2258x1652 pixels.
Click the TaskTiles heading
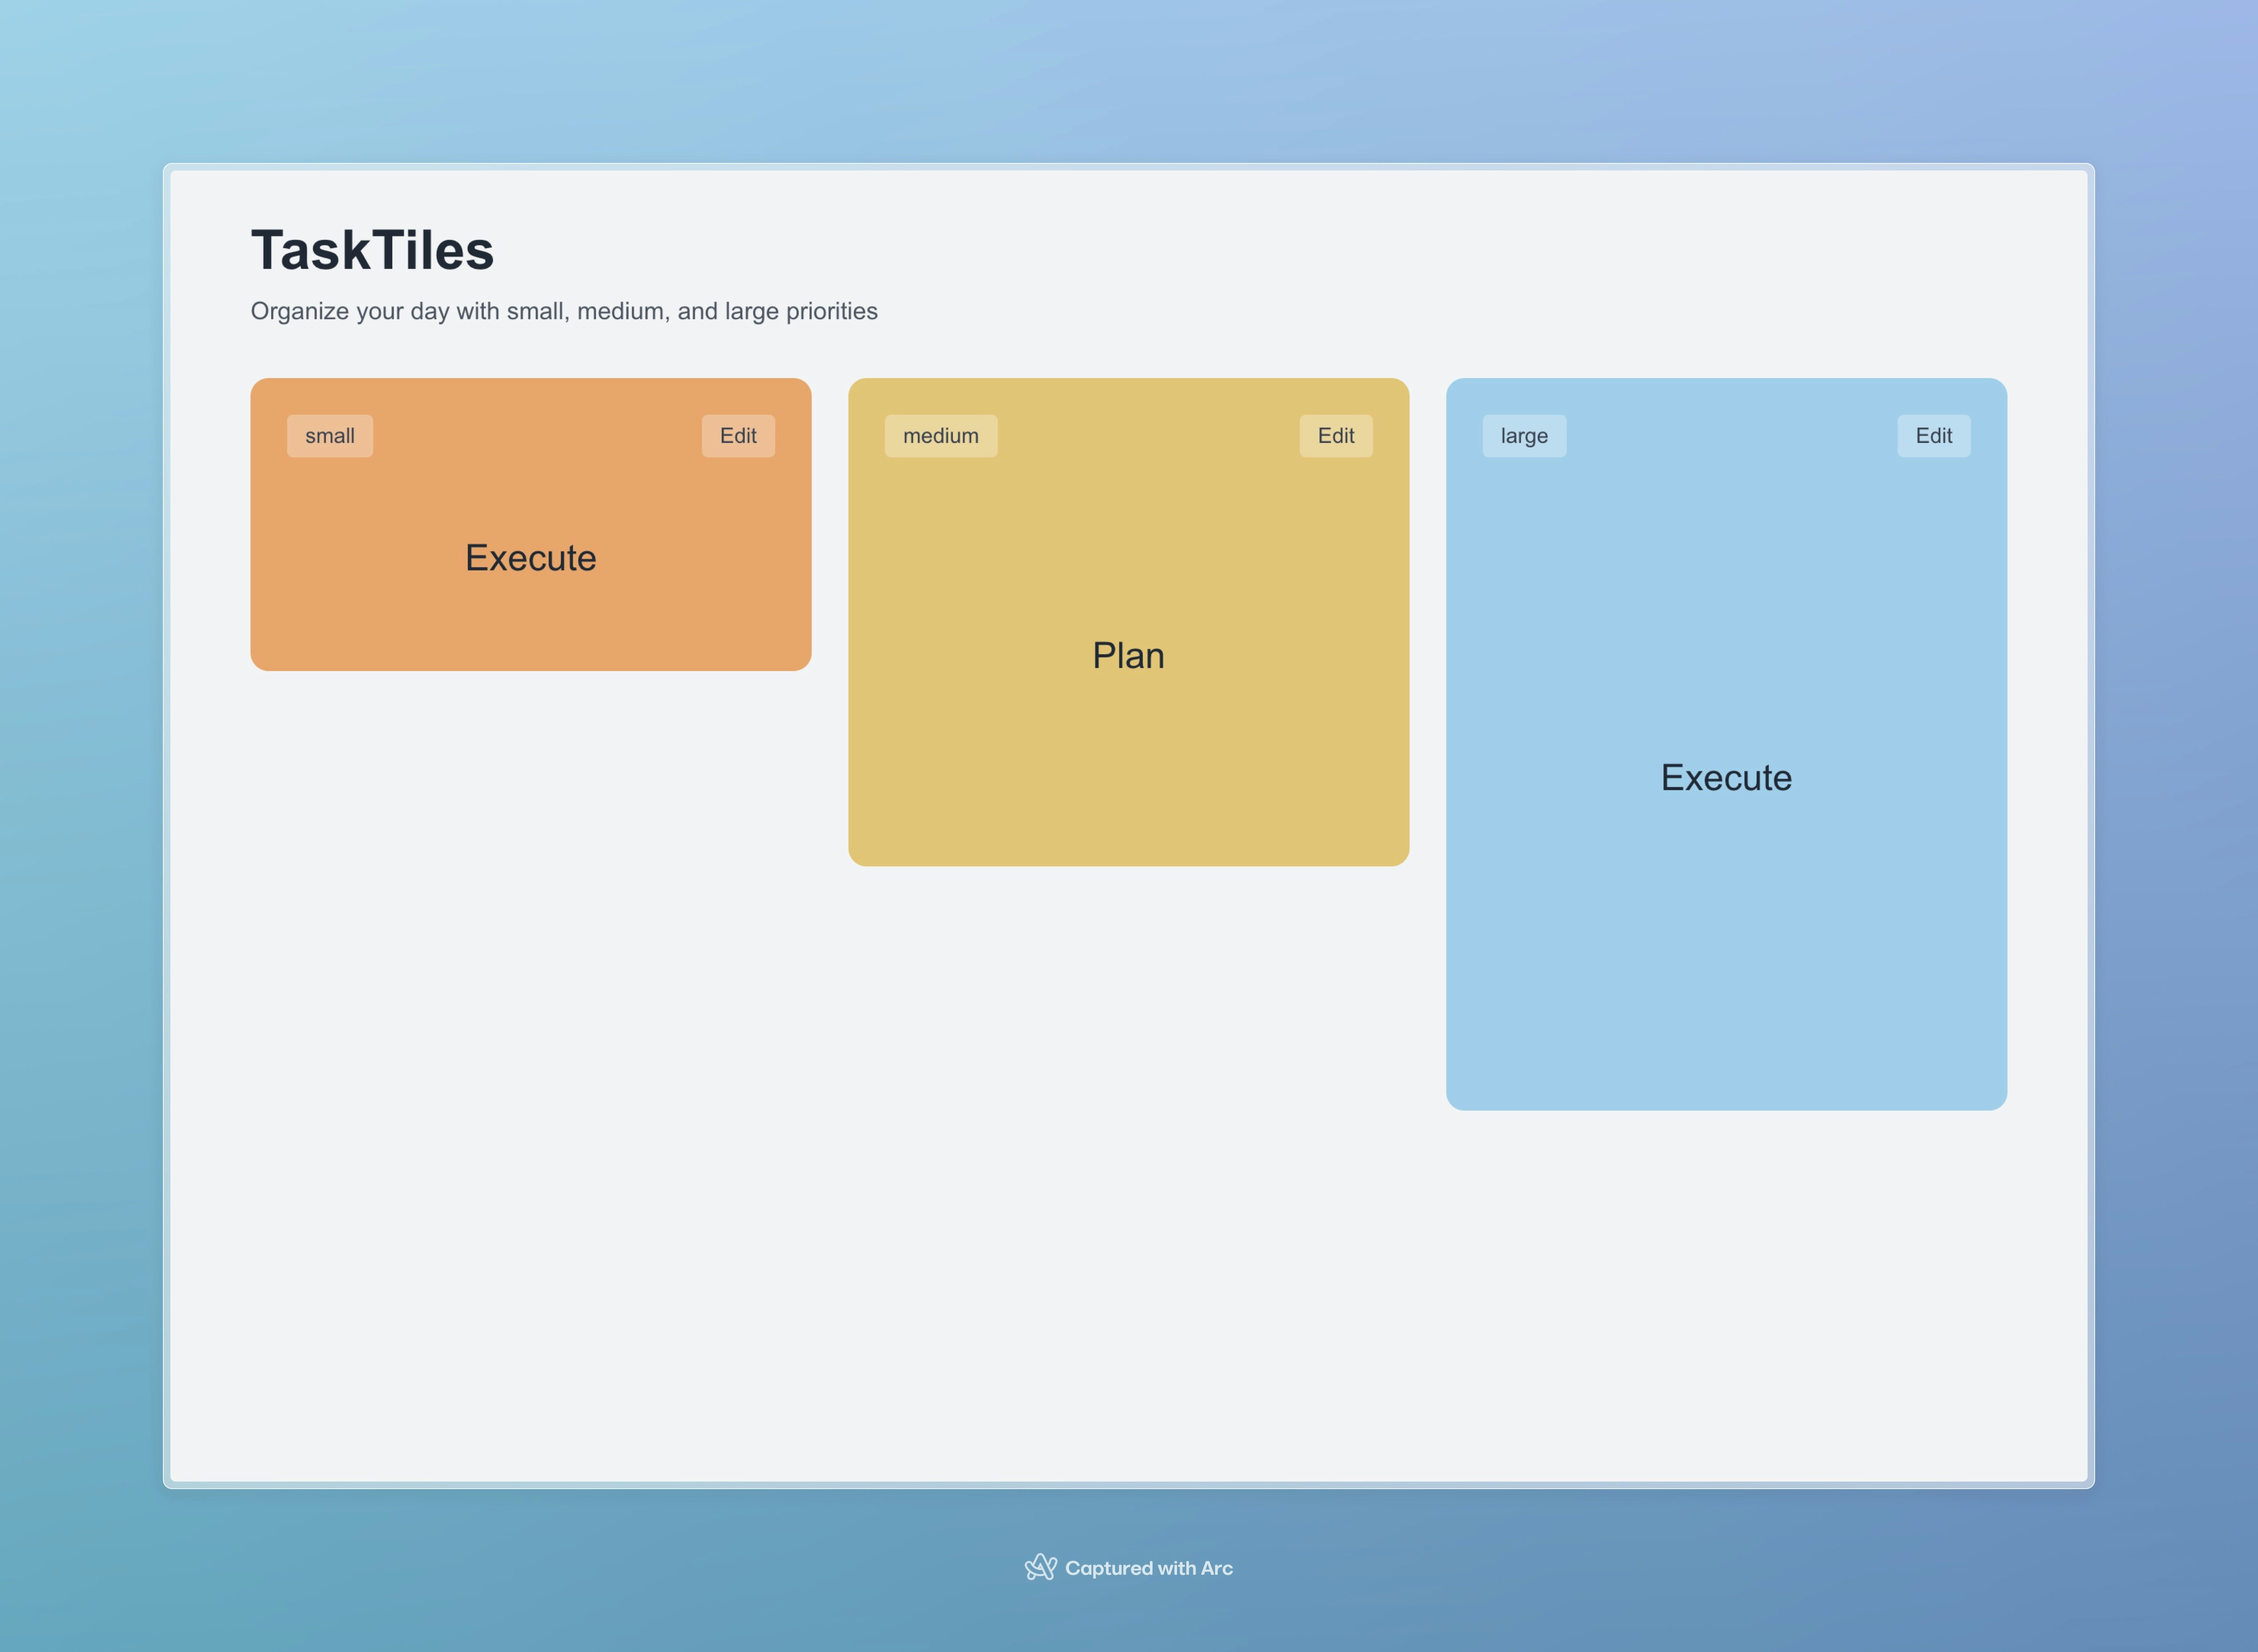[x=373, y=250]
